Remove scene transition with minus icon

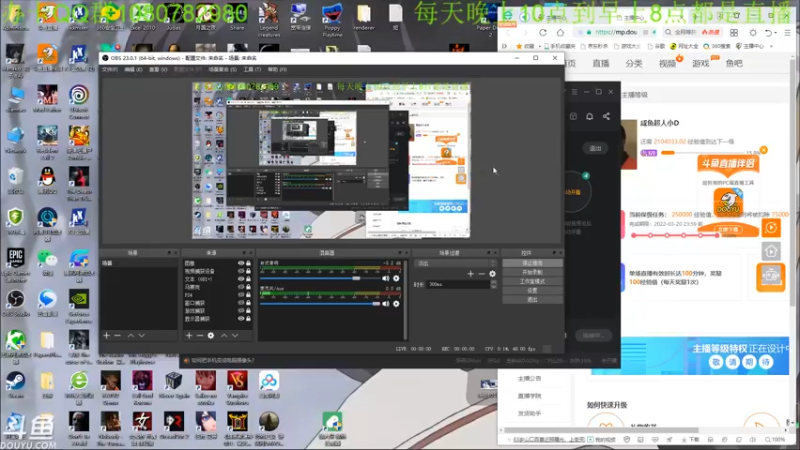coord(481,274)
